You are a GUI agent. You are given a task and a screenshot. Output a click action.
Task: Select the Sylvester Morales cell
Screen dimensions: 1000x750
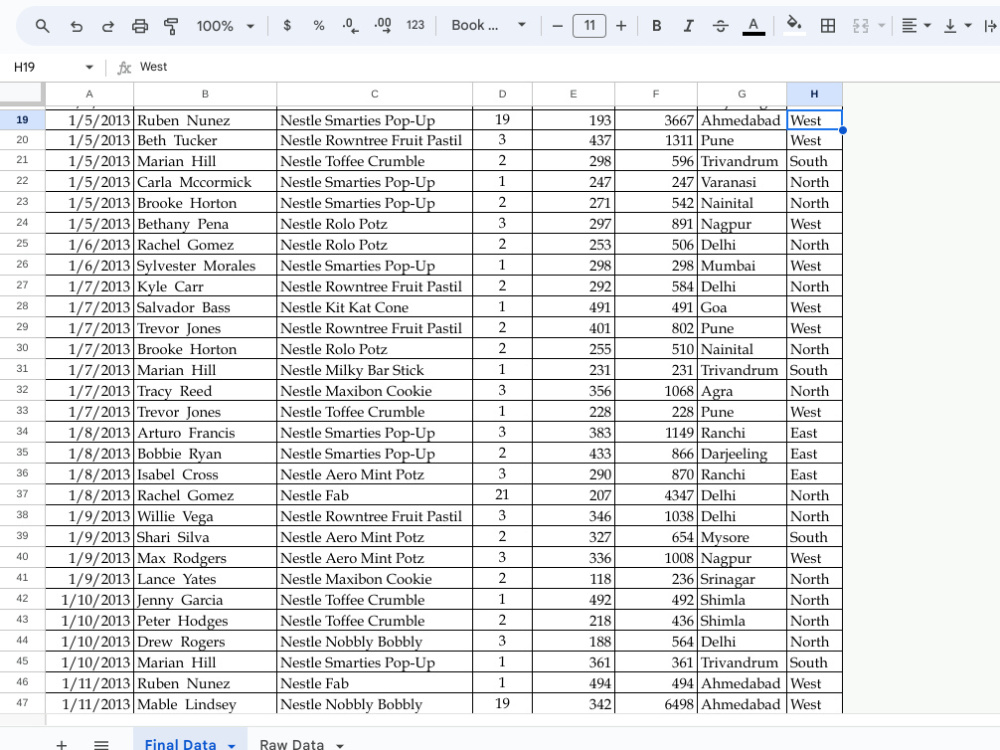(205, 266)
